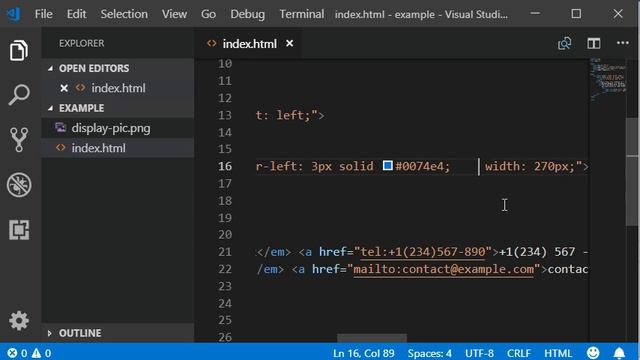Click line number 16 in gutter
Screen dimensions: 640x360
coord(225,167)
